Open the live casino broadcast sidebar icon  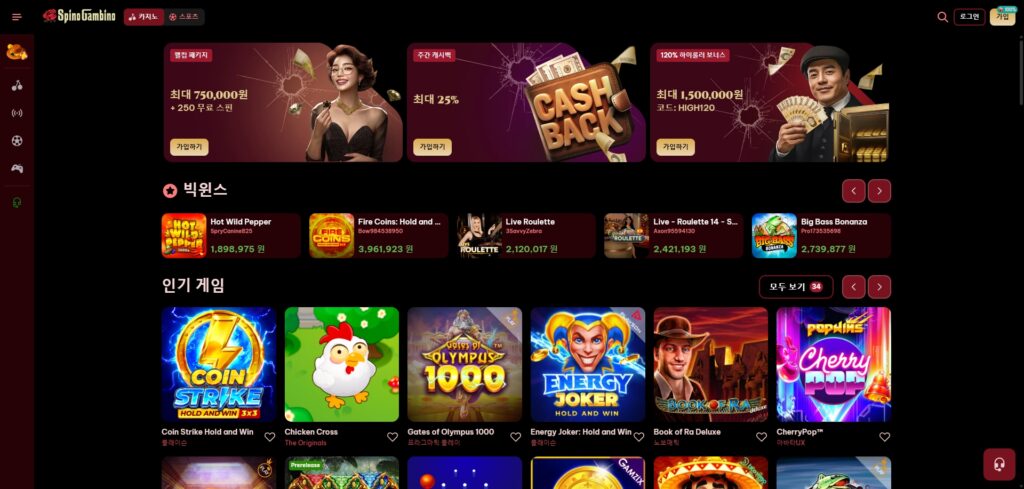click(x=17, y=113)
